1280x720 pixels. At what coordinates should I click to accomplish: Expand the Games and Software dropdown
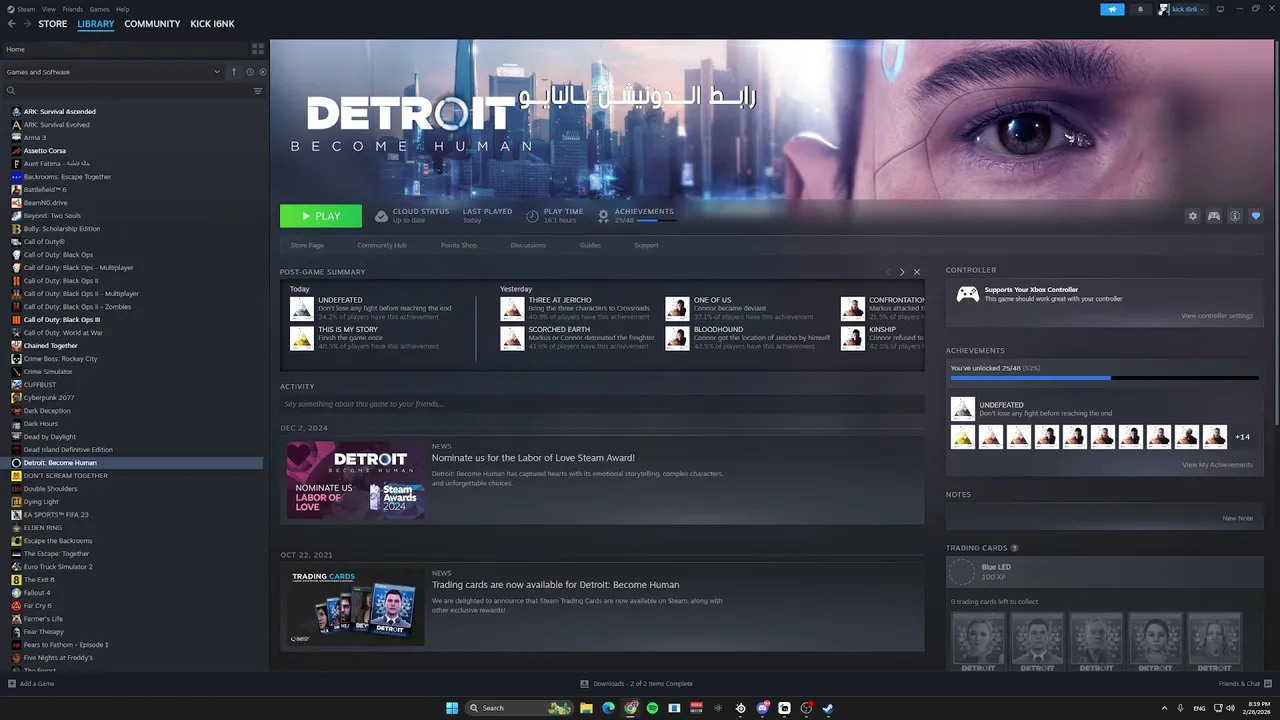(x=113, y=72)
